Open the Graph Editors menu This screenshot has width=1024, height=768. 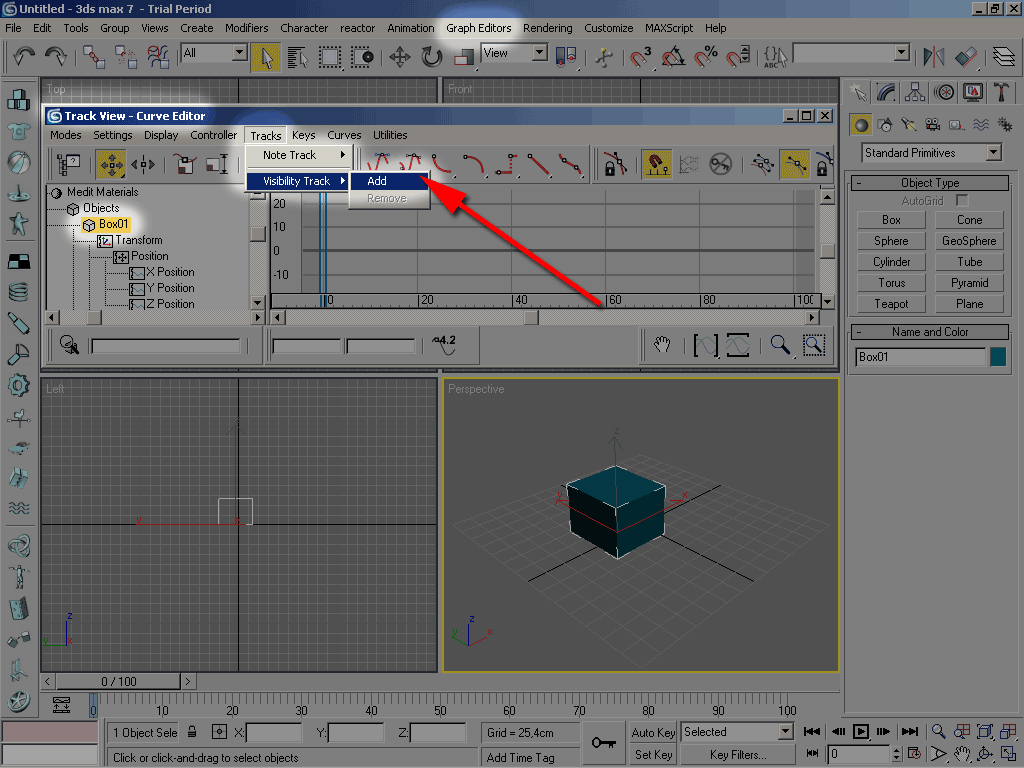[x=479, y=28]
